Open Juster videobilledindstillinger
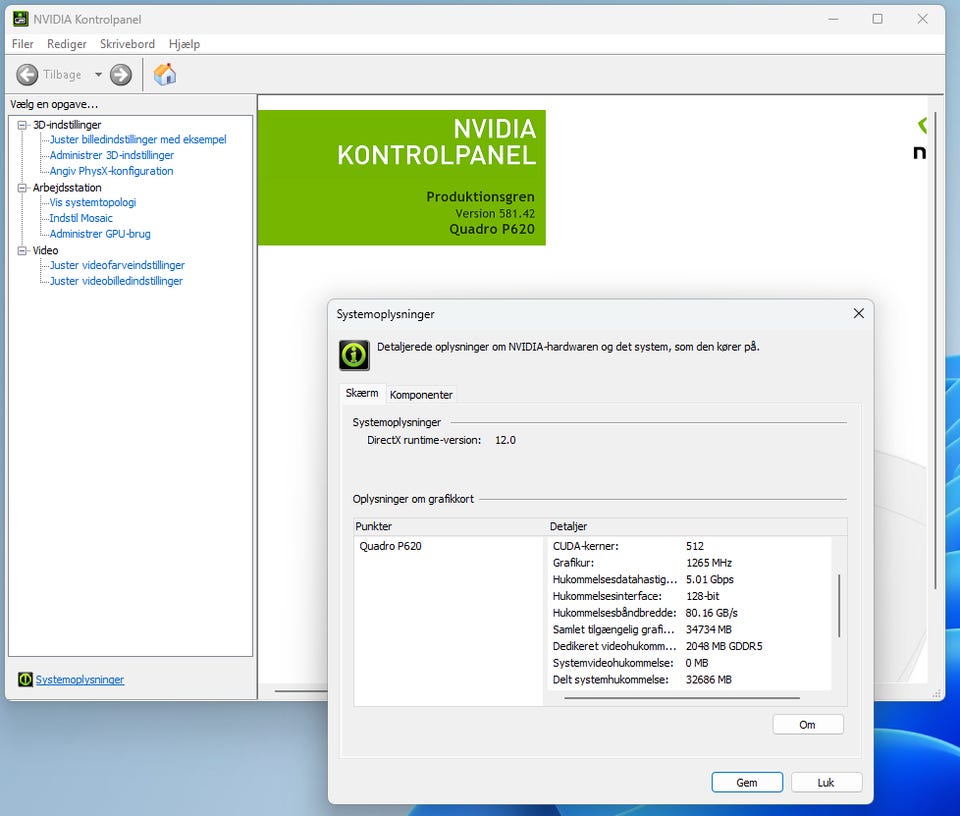This screenshot has height=816, width=960. point(116,281)
